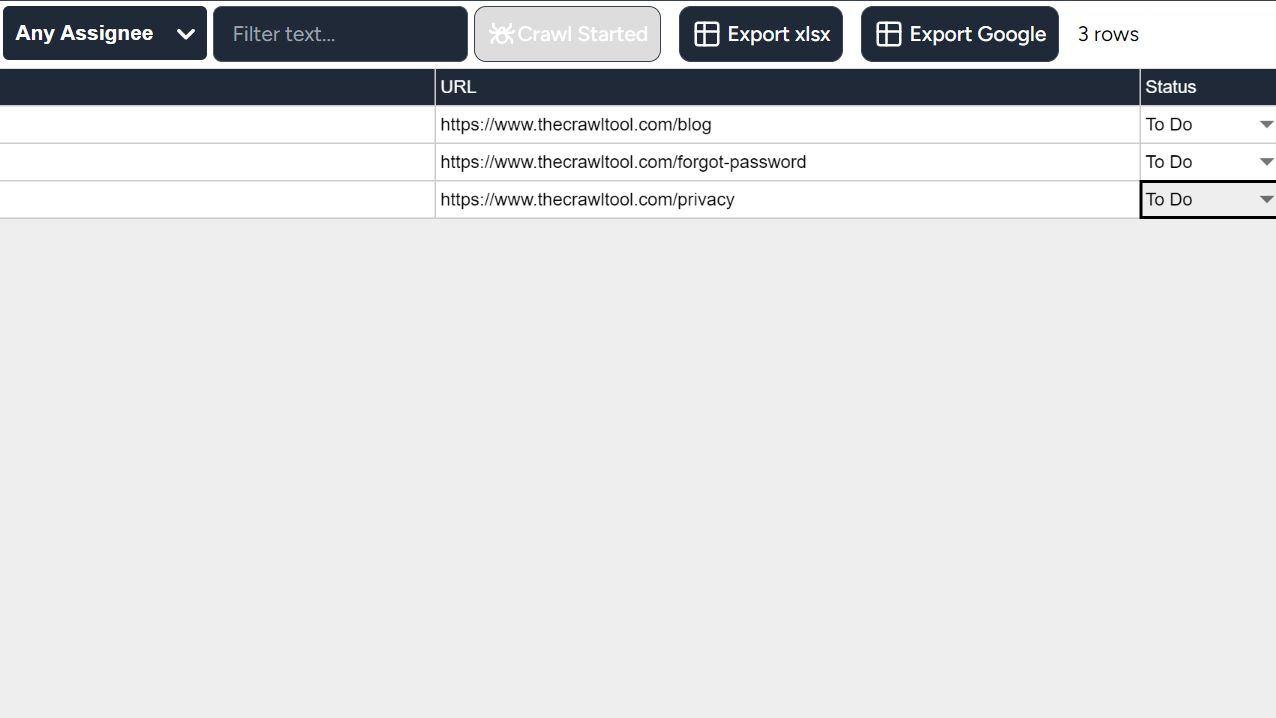The image size is (1276, 718).
Task: Click the table icon on Export Google
Action: click(888, 34)
